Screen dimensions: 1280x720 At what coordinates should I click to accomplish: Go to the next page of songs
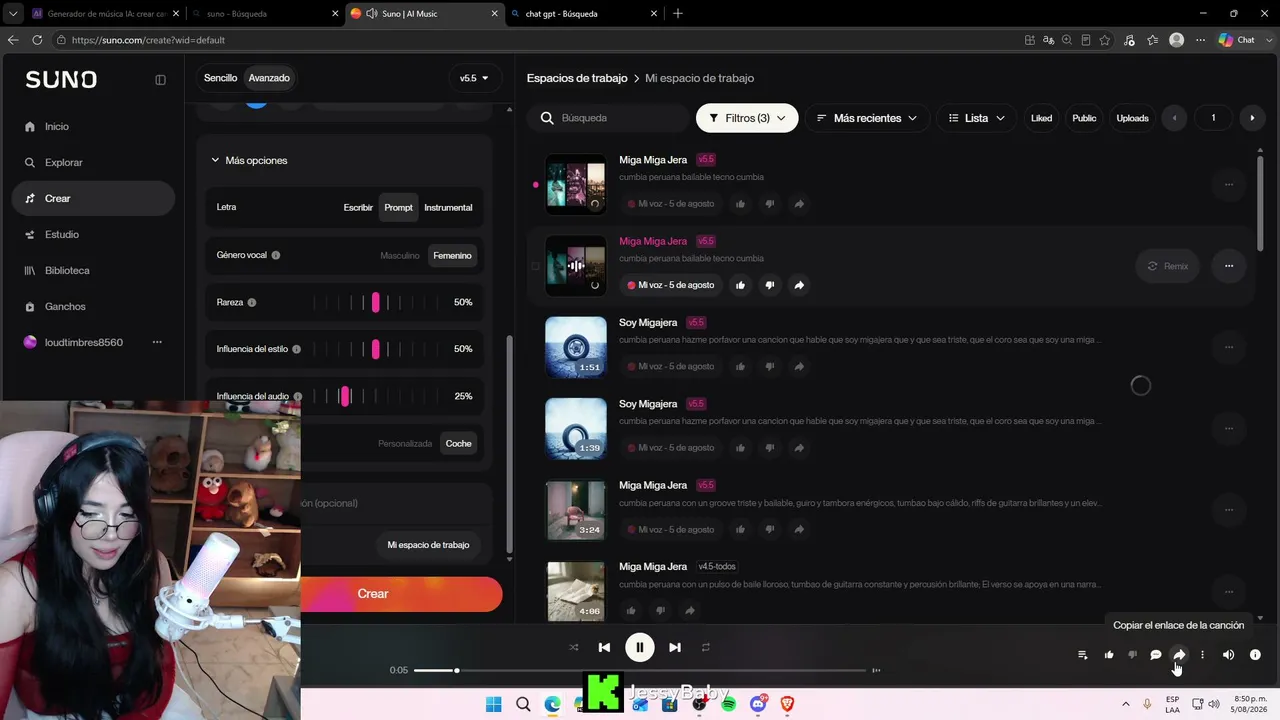point(1252,118)
